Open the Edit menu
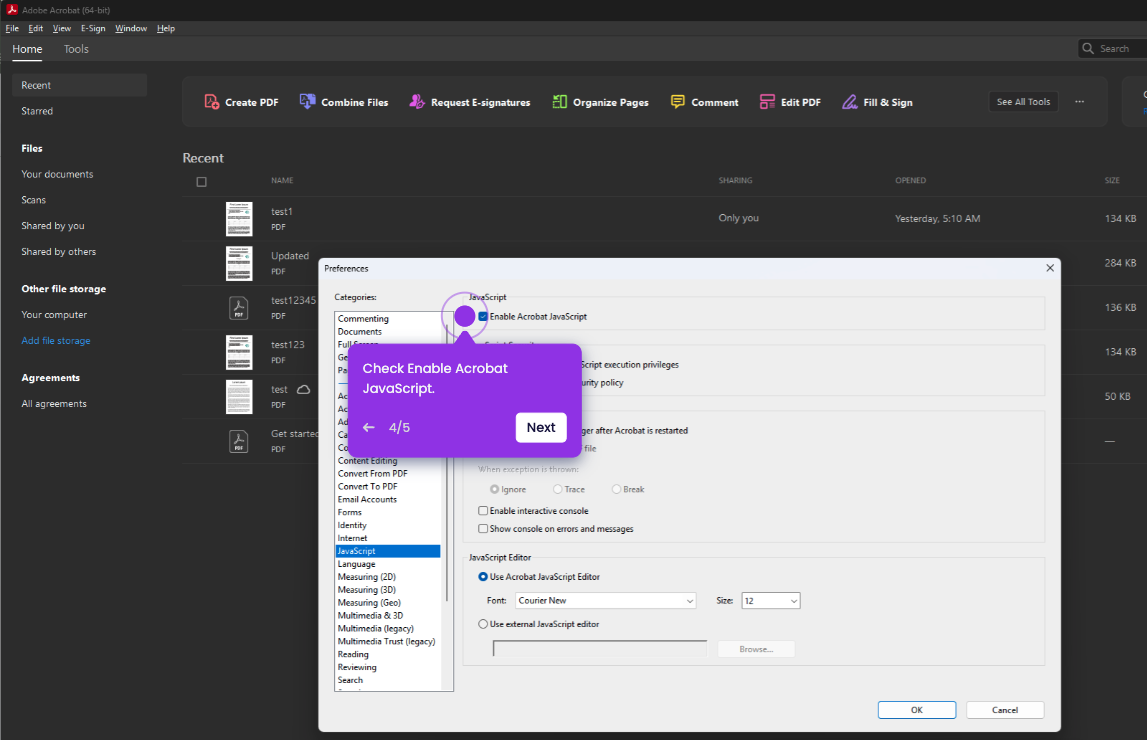 (x=36, y=29)
